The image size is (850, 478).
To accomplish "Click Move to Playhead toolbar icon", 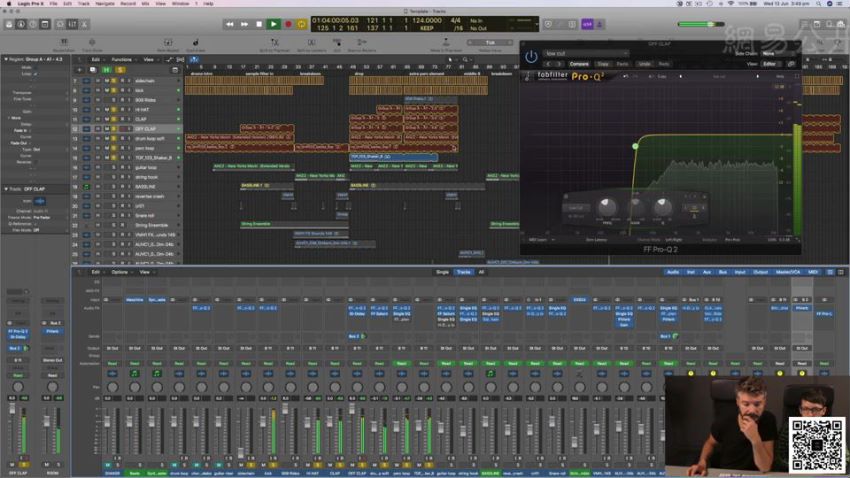I will (446, 44).
